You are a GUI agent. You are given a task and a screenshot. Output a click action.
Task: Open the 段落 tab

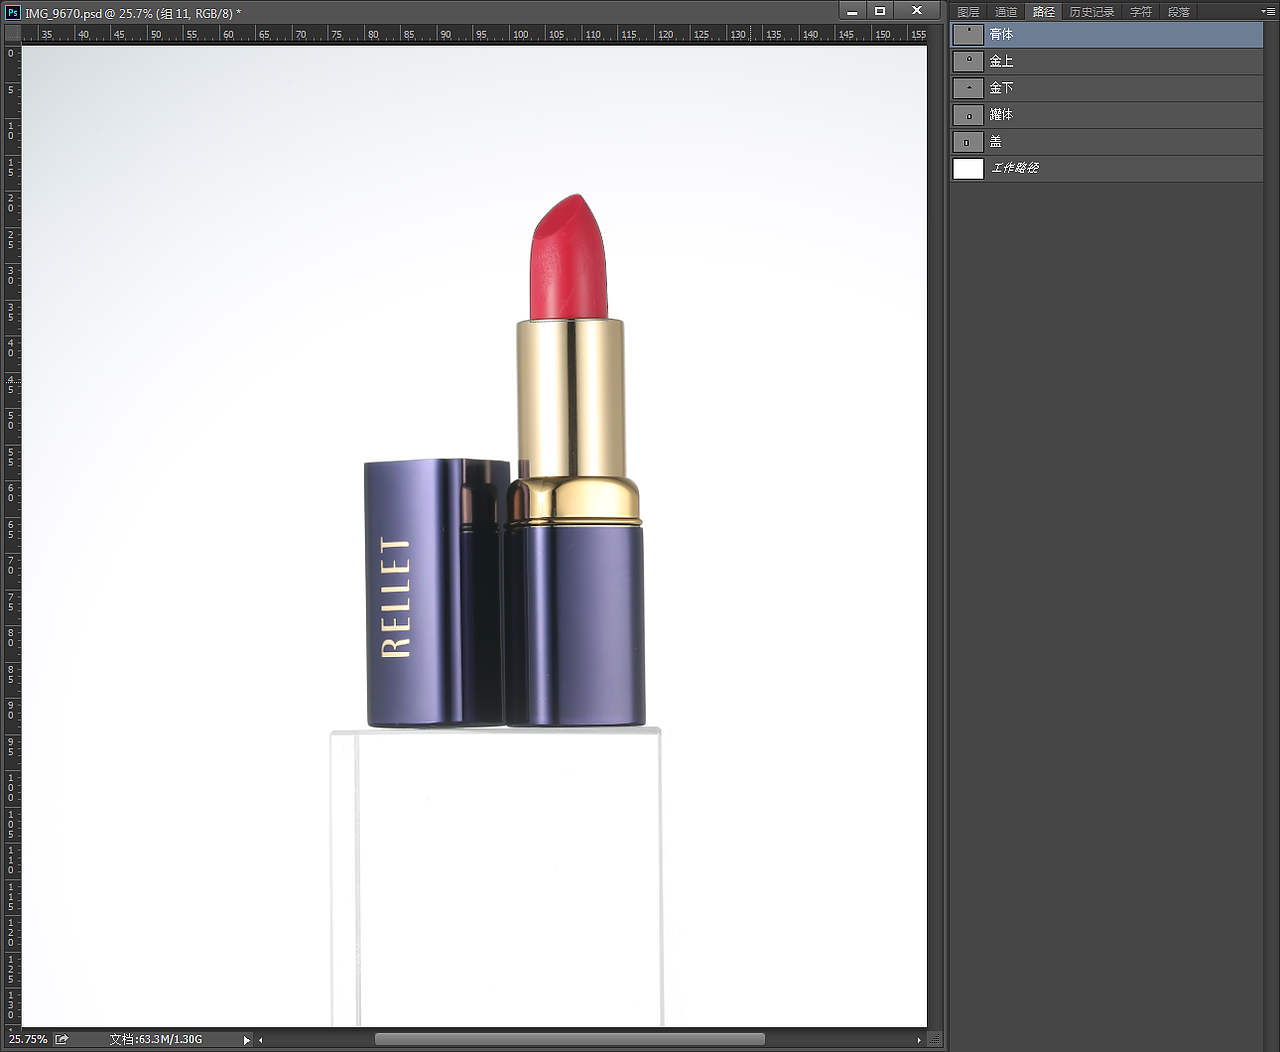pyautogui.click(x=1179, y=12)
